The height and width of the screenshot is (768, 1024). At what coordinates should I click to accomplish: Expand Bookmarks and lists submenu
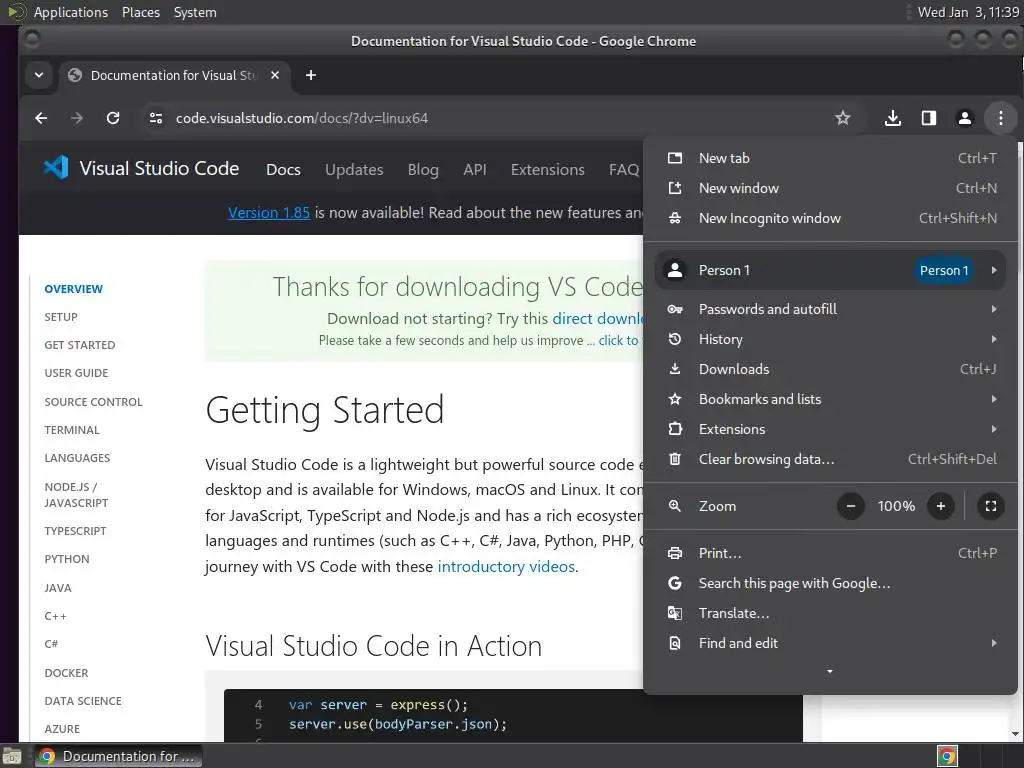click(x=831, y=399)
